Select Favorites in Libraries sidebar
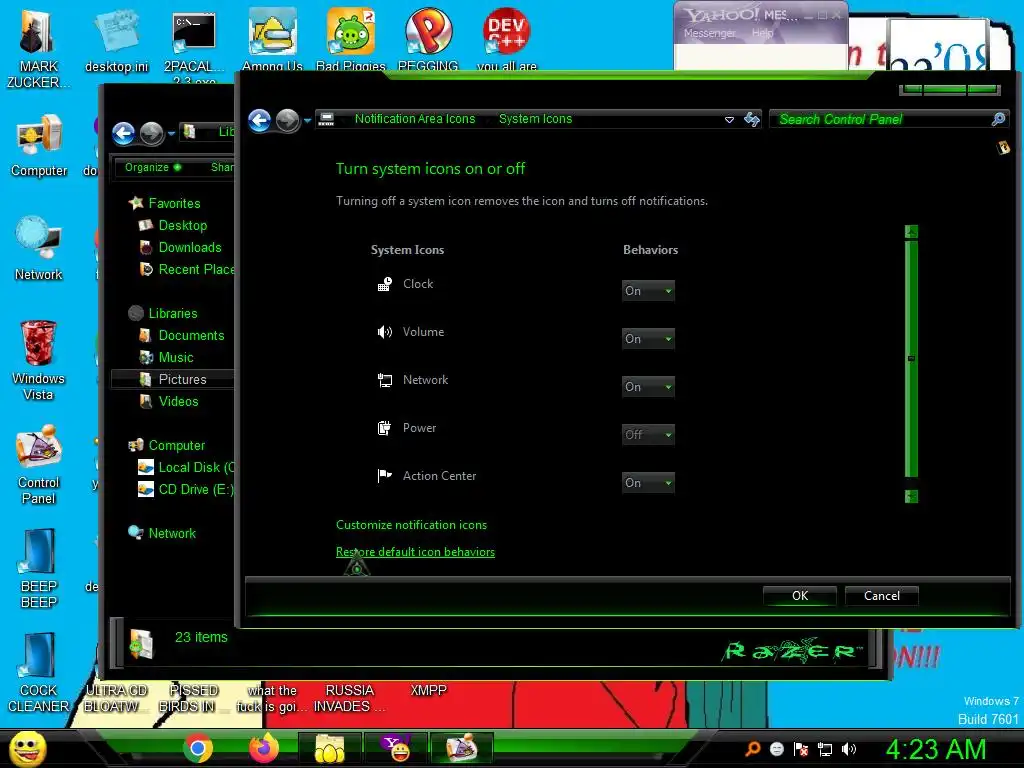This screenshot has height=768, width=1024. point(174,203)
